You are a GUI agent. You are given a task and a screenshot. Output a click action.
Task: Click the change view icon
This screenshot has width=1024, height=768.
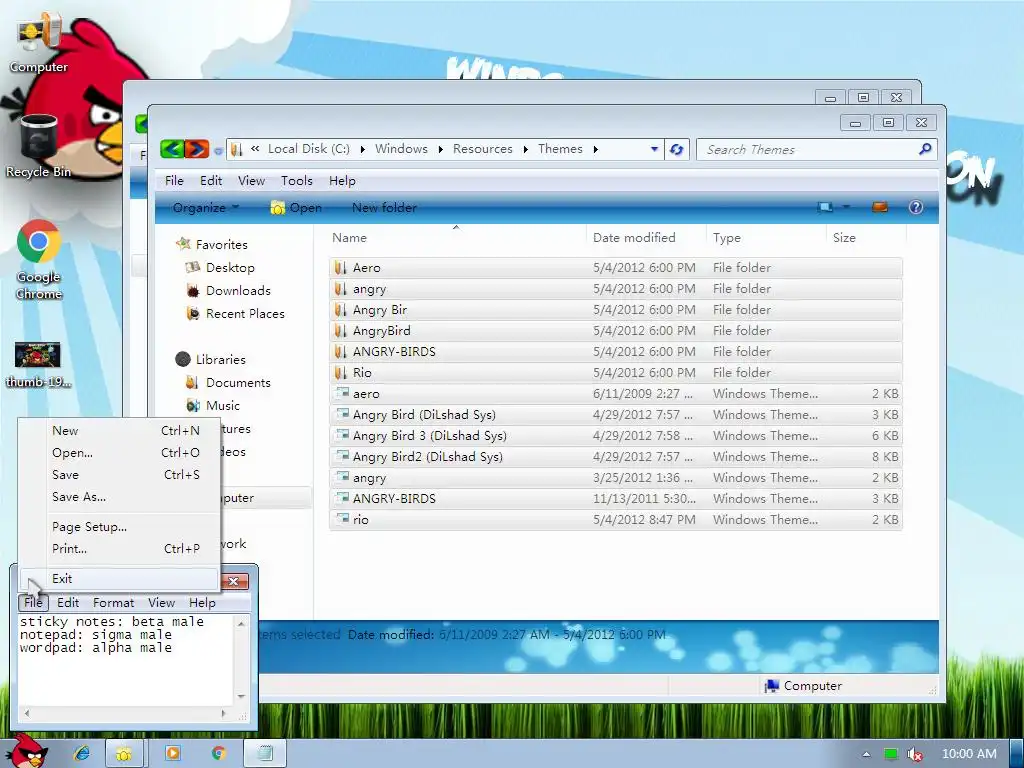click(825, 208)
